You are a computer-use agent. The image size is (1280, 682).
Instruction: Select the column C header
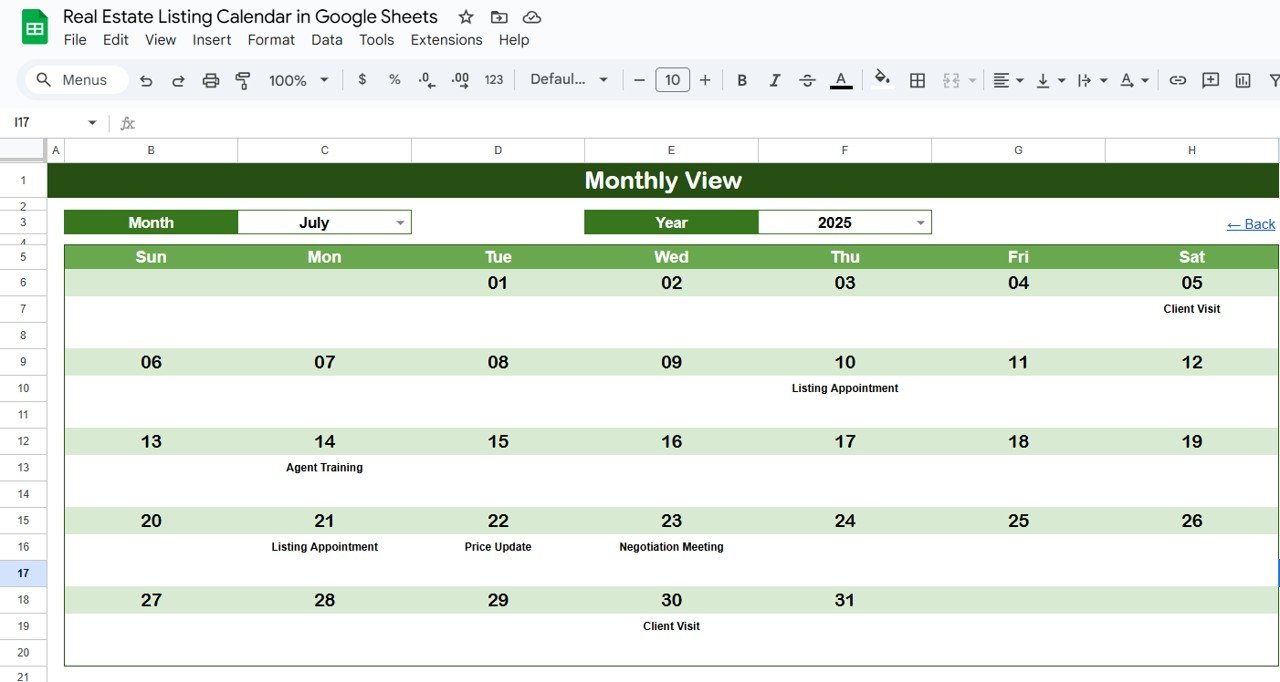(x=324, y=150)
